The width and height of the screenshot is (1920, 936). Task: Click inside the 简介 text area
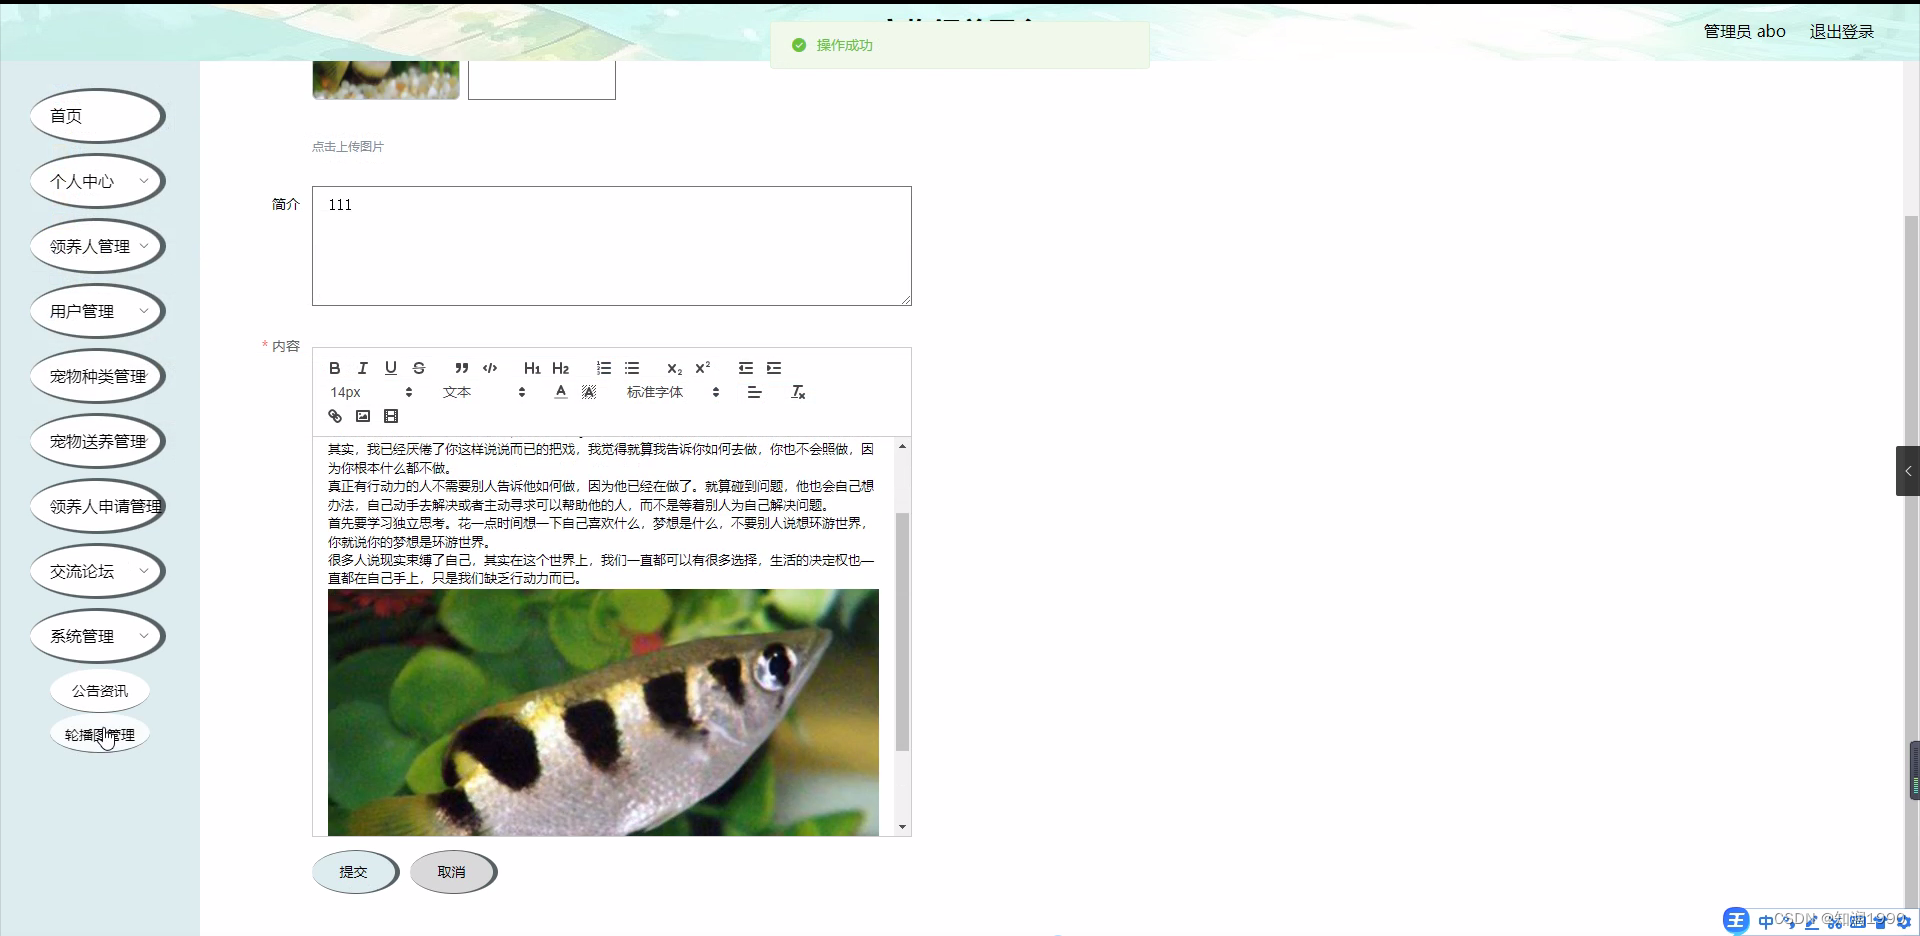click(x=610, y=245)
